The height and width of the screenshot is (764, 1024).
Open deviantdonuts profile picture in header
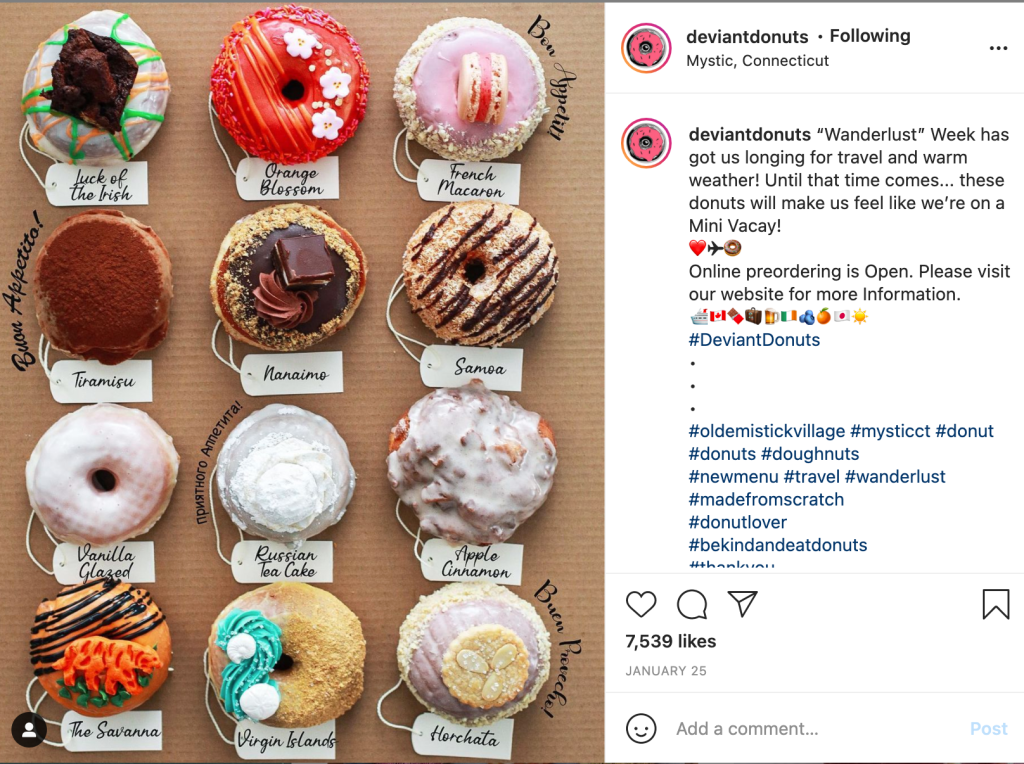point(646,48)
